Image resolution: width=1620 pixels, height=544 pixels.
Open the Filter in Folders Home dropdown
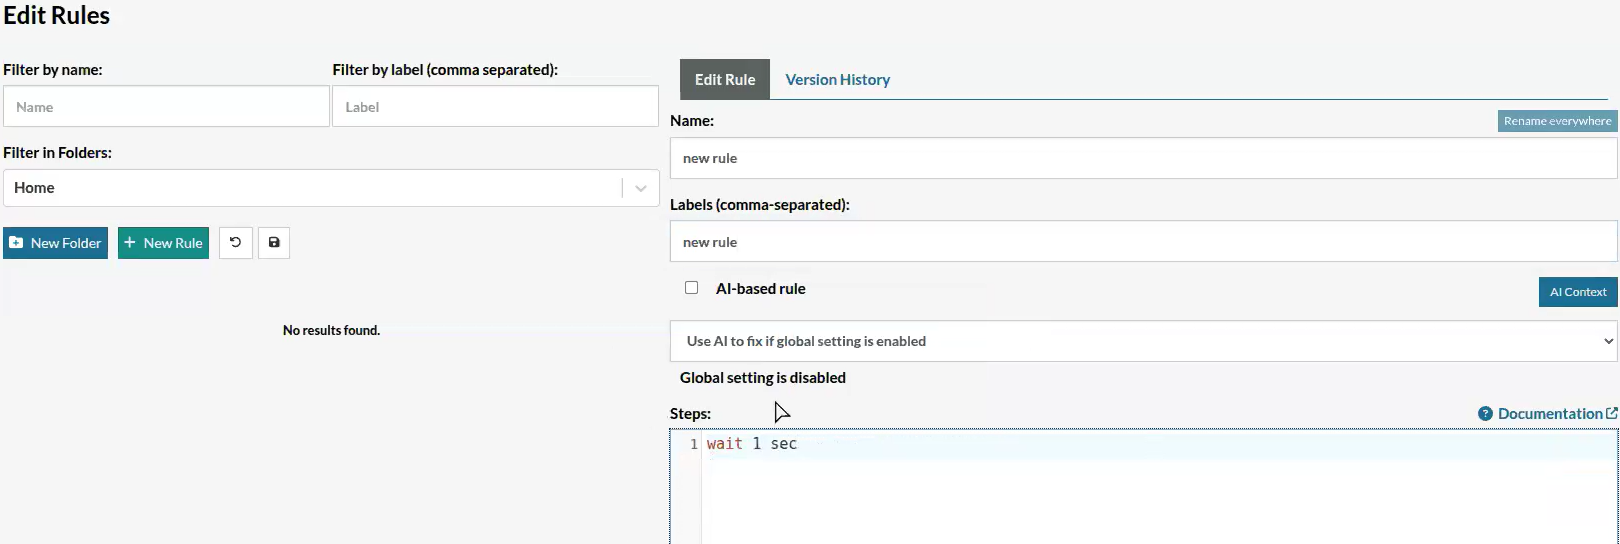point(331,188)
